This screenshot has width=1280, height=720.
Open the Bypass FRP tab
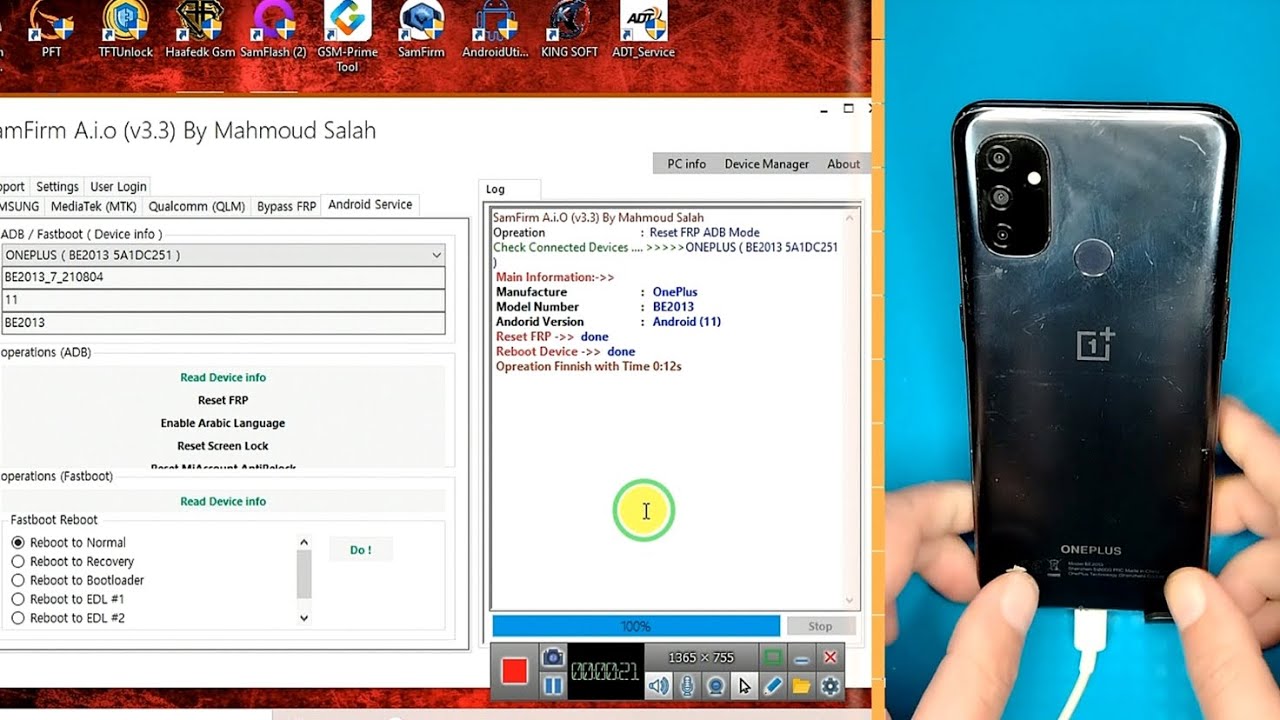[x=286, y=206]
